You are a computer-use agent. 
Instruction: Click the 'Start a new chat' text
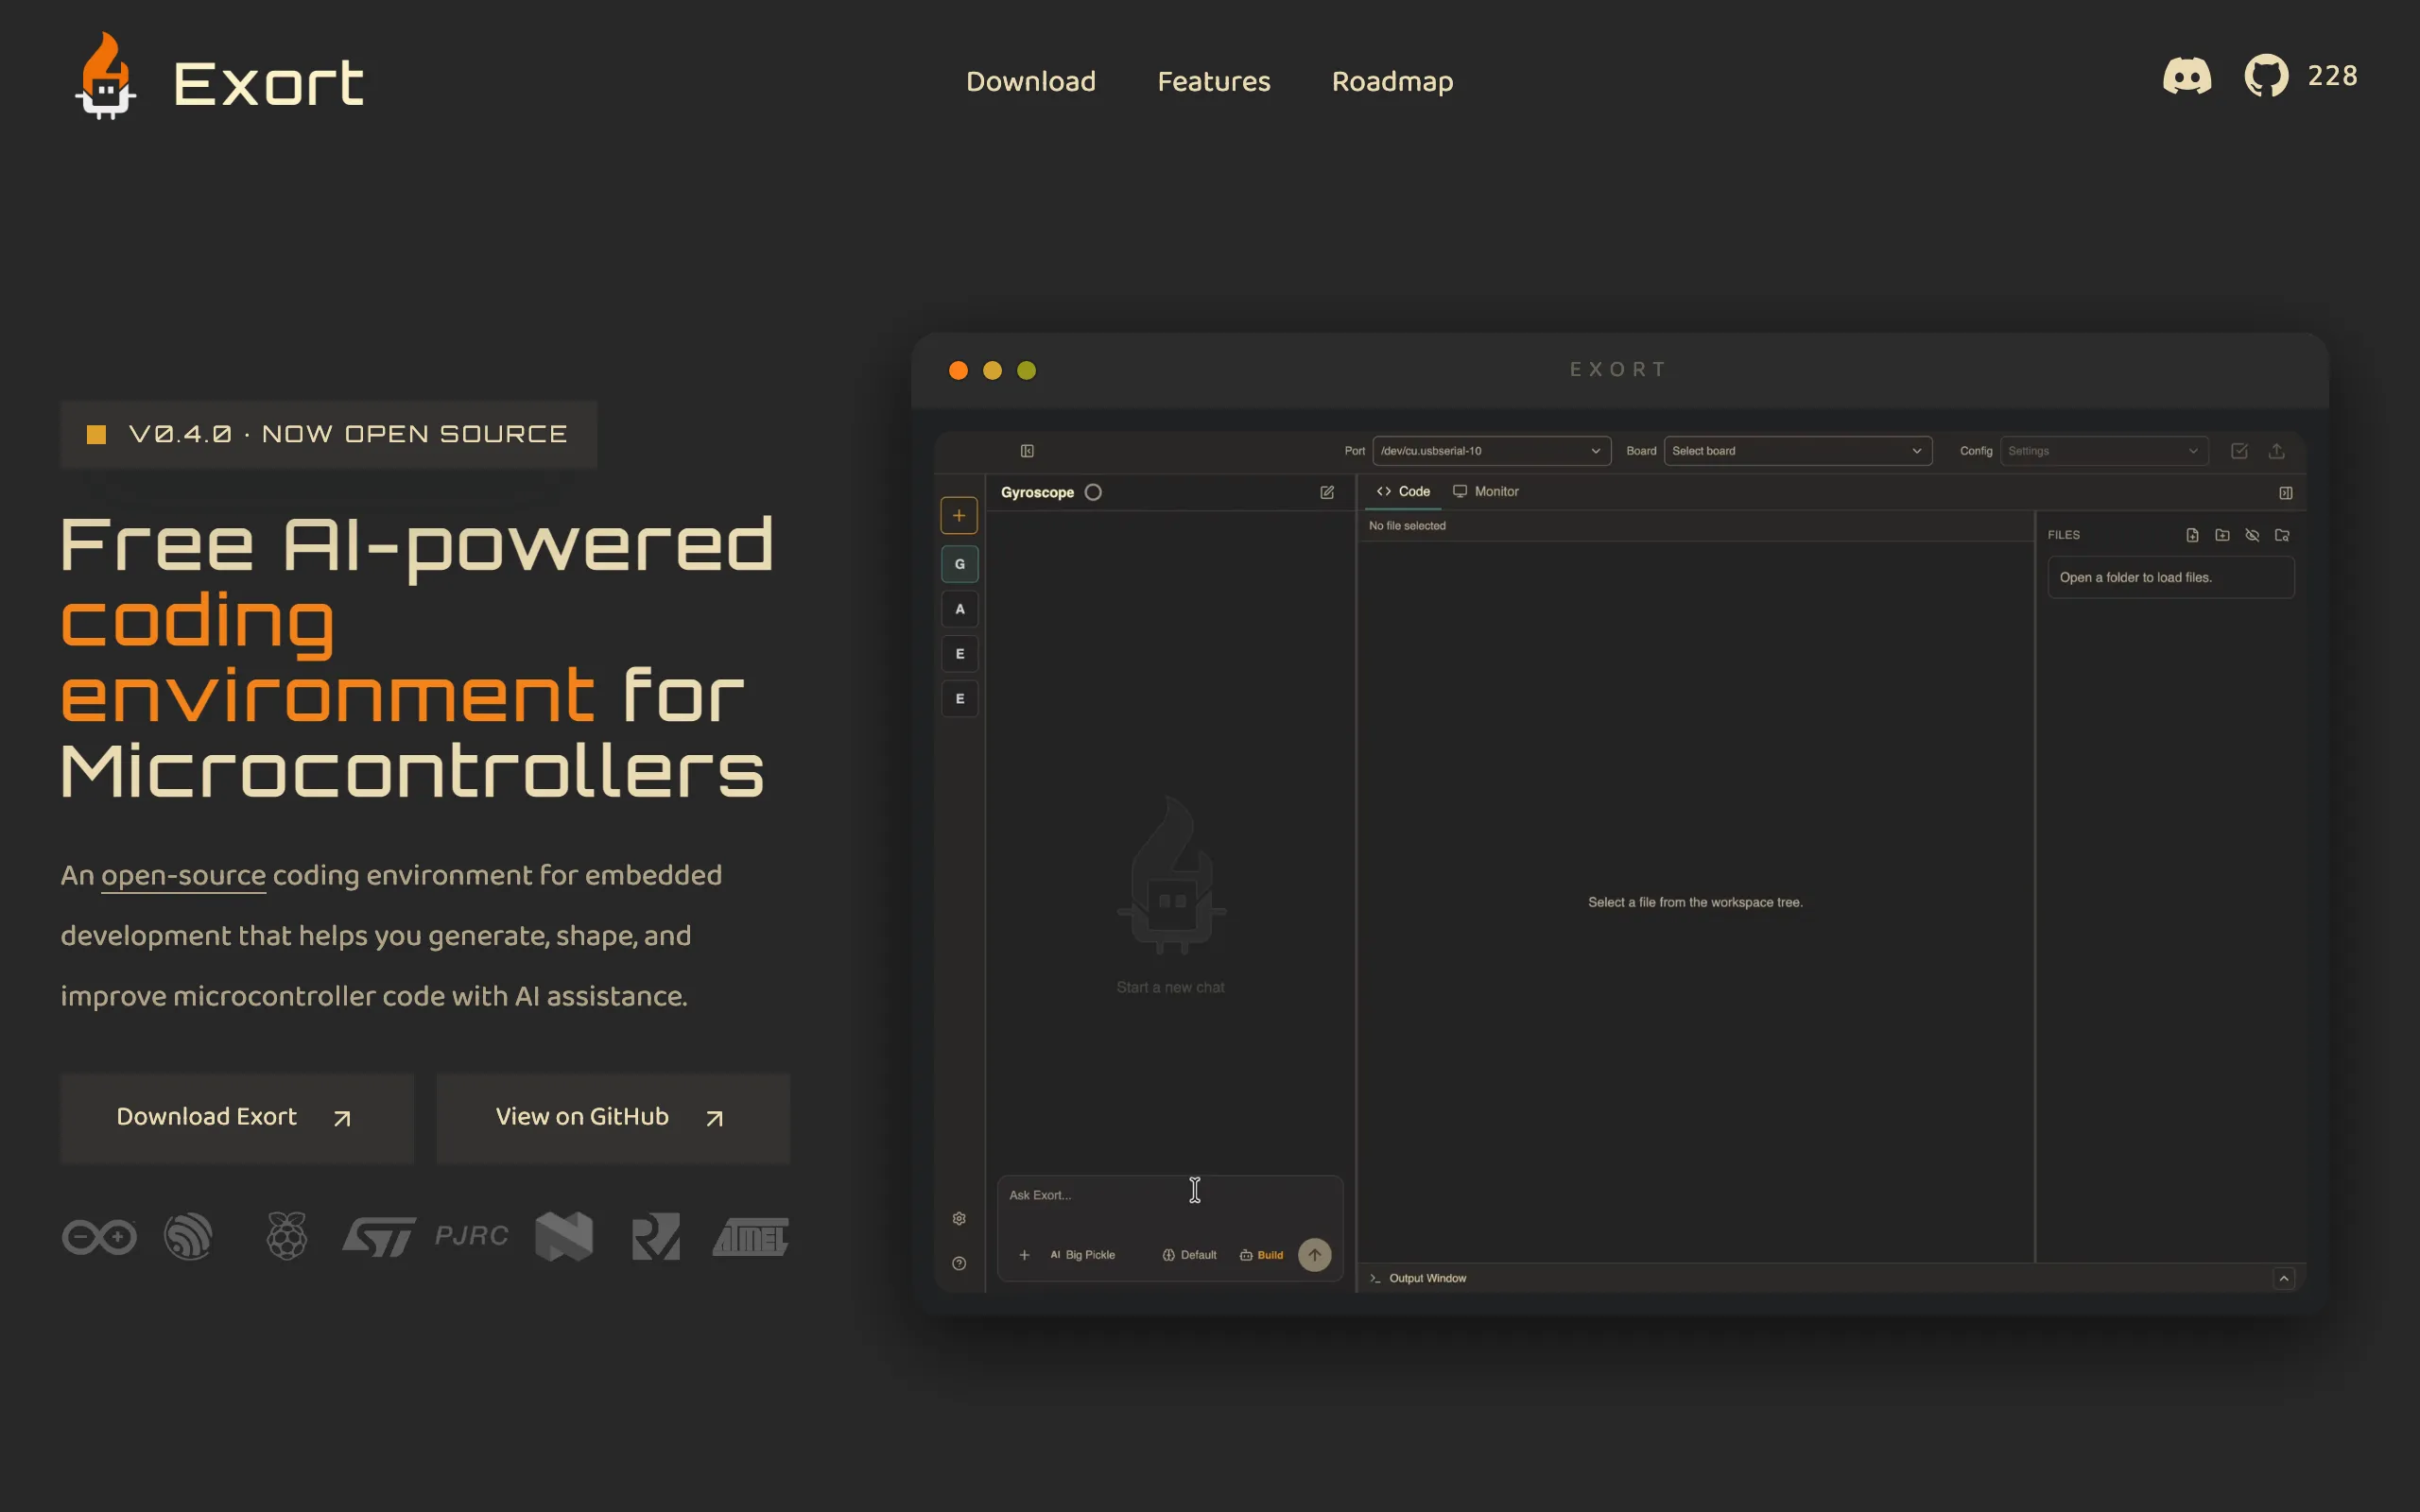pos(1170,987)
